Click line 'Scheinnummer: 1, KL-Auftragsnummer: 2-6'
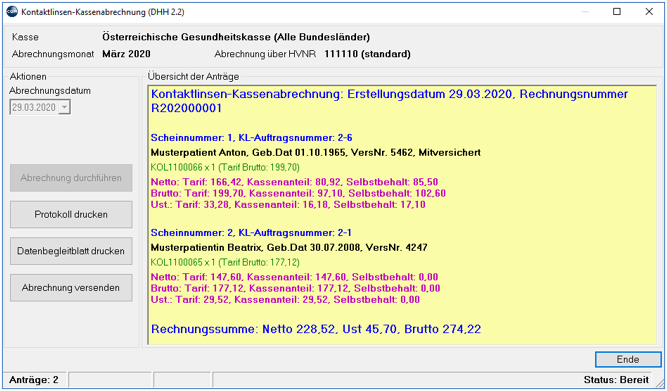 click(x=251, y=138)
